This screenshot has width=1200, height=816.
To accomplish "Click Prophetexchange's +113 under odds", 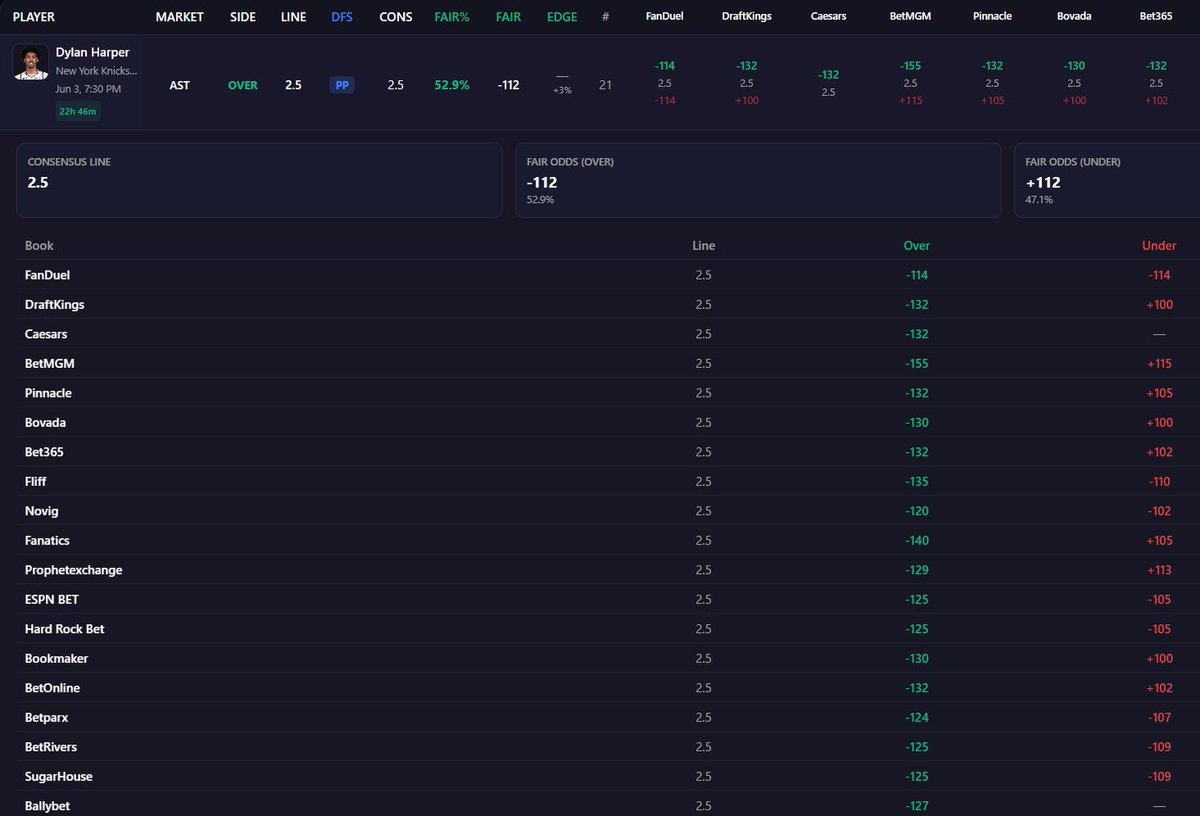I will pos(1159,570).
